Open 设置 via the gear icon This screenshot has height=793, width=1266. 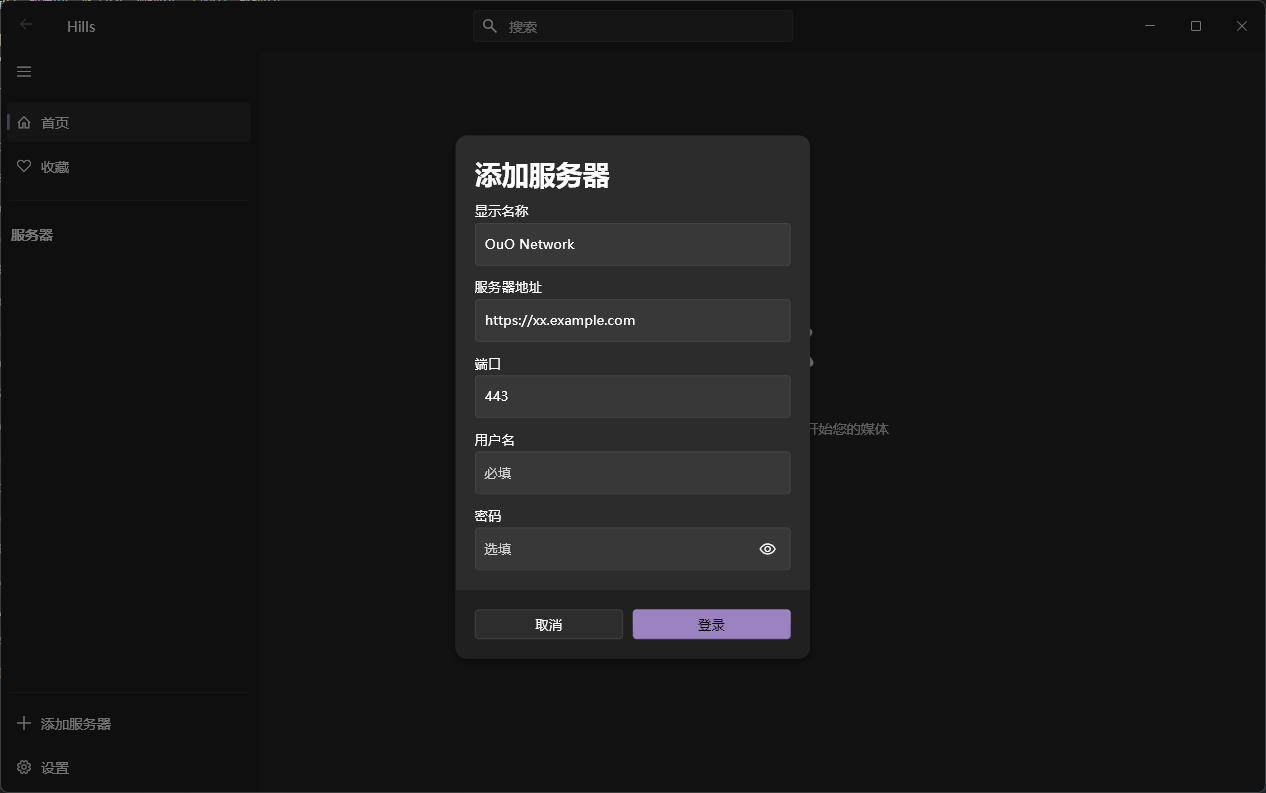[24, 767]
